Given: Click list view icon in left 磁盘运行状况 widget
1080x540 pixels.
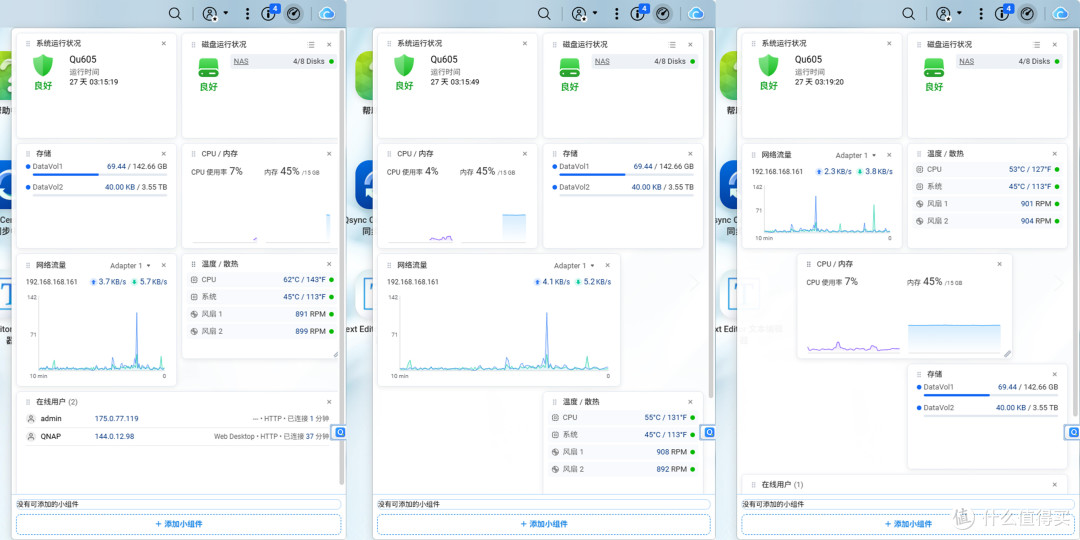Looking at the screenshot, I should [311, 44].
